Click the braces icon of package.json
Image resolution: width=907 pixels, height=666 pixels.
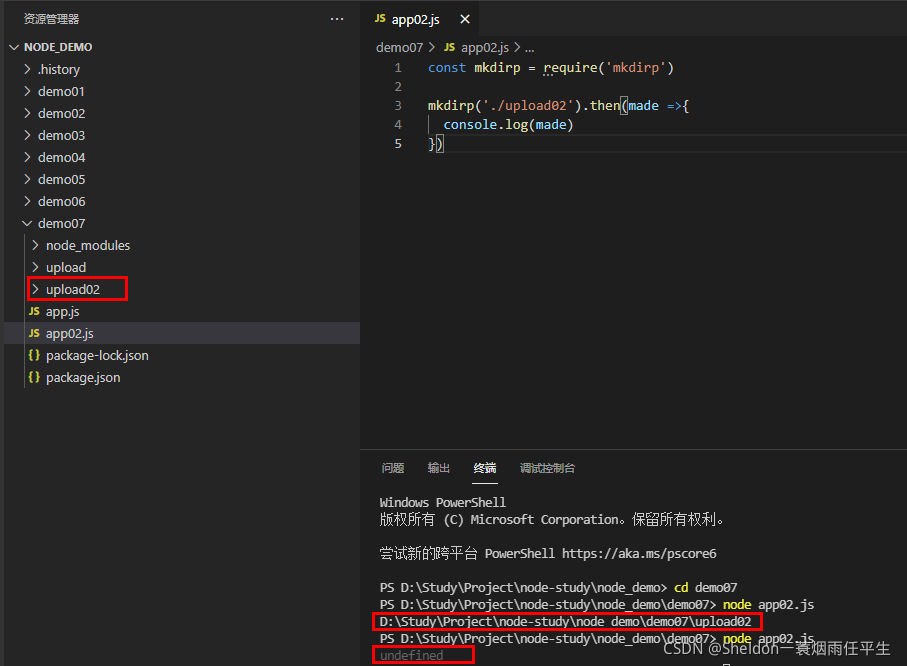pos(34,377)
